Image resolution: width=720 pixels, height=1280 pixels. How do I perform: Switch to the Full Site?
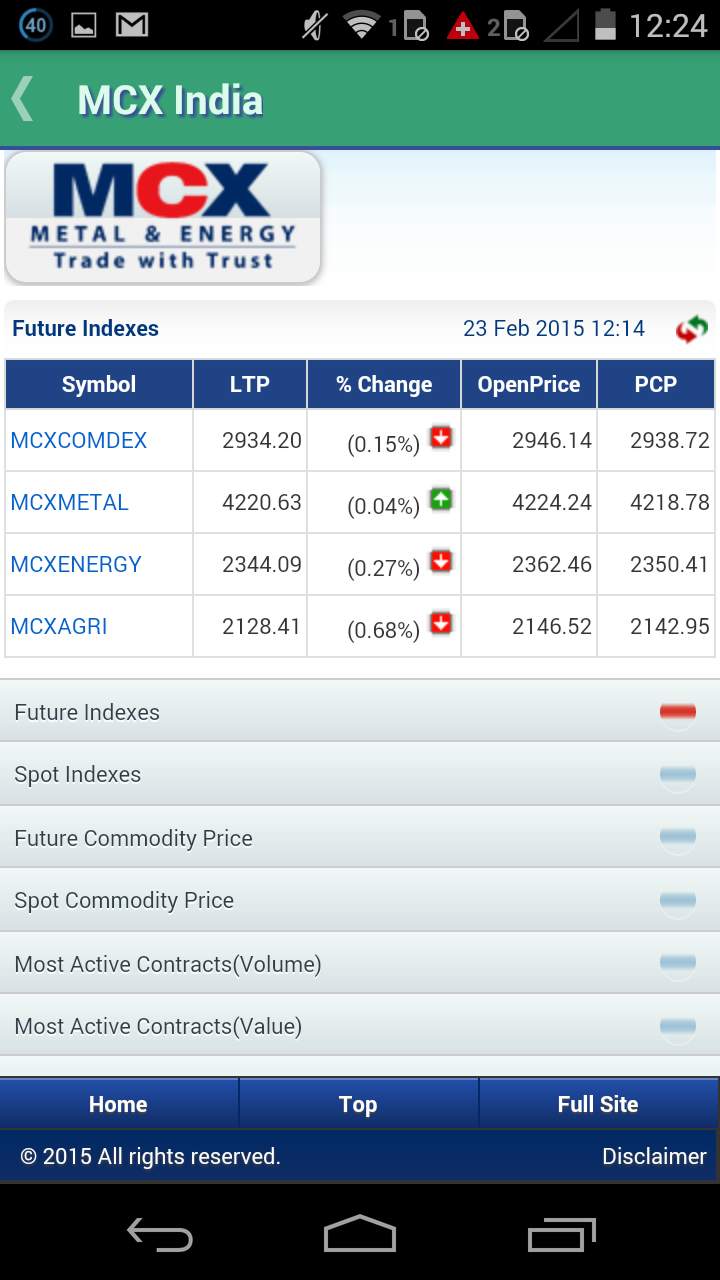point(598,1104)
